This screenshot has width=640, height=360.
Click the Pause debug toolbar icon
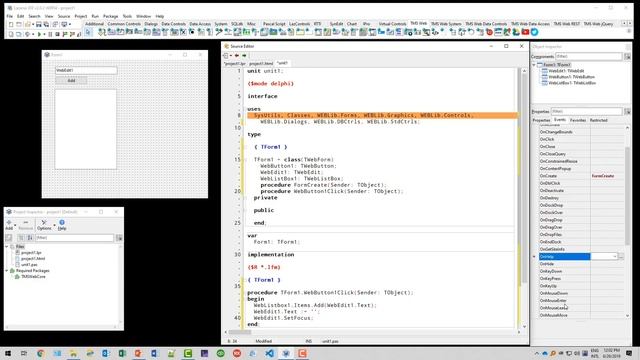[x=50, y=34]
